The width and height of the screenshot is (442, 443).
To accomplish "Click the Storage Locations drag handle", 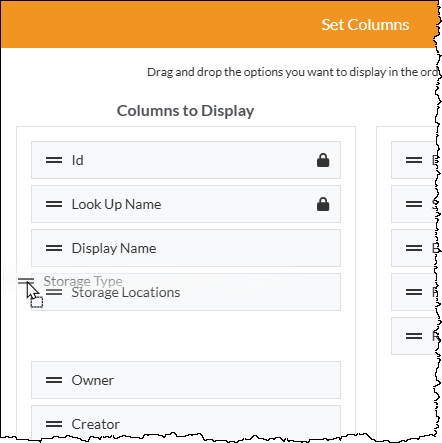I will (54, 292).
